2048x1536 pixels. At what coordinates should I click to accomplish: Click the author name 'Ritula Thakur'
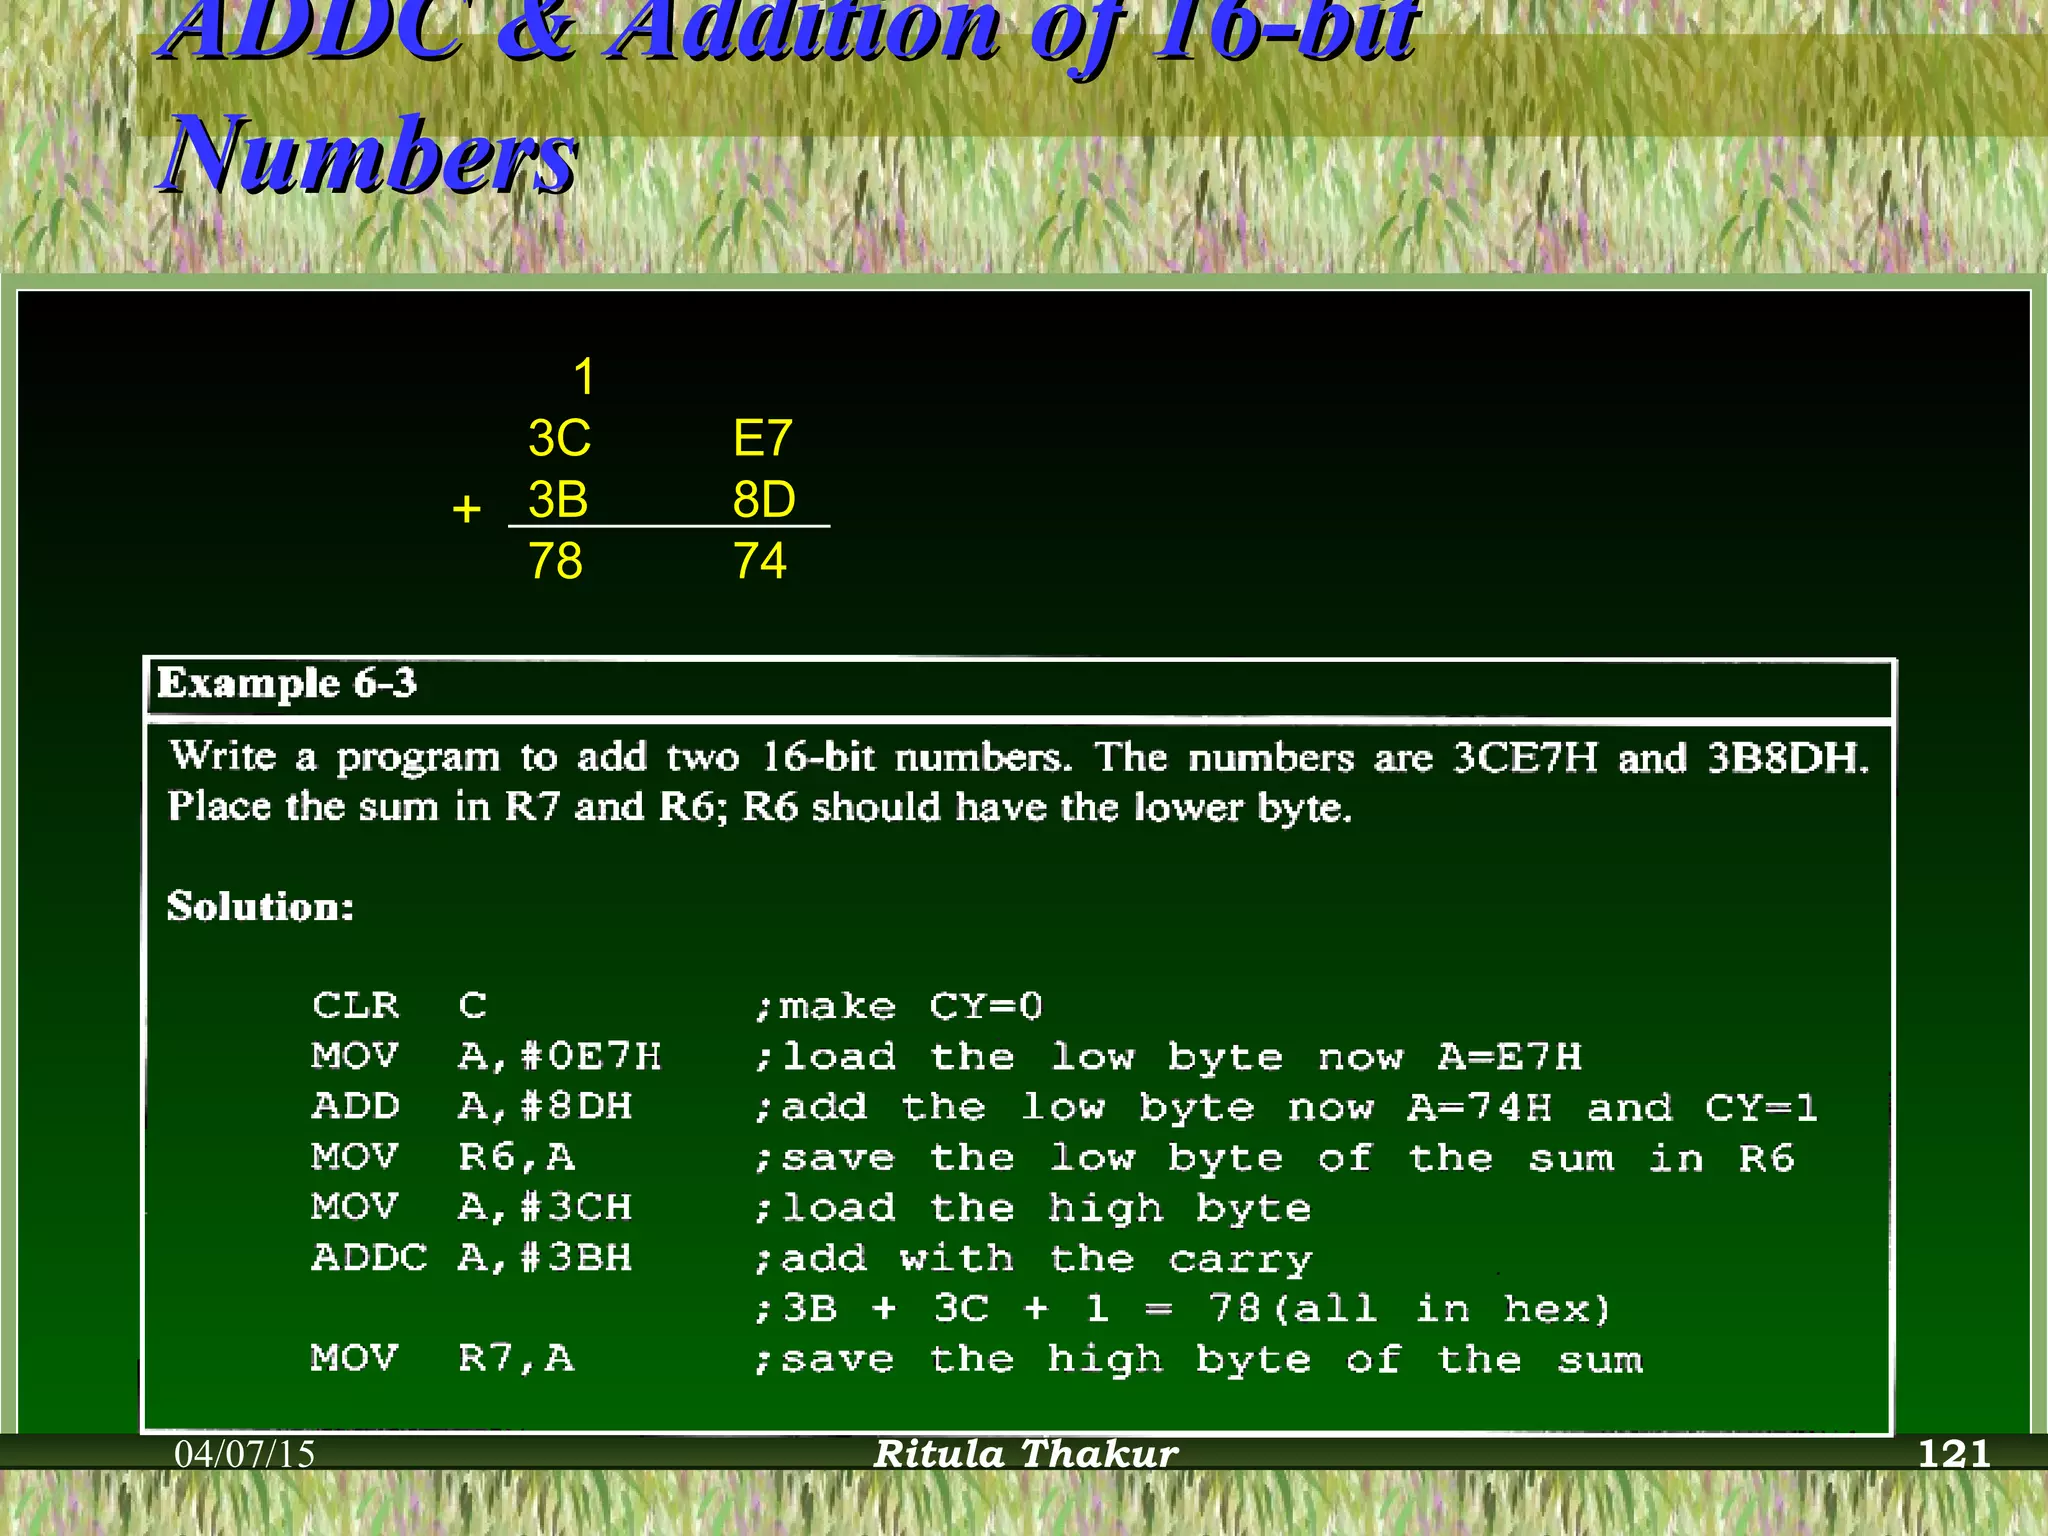(x=1026, y=1453)
